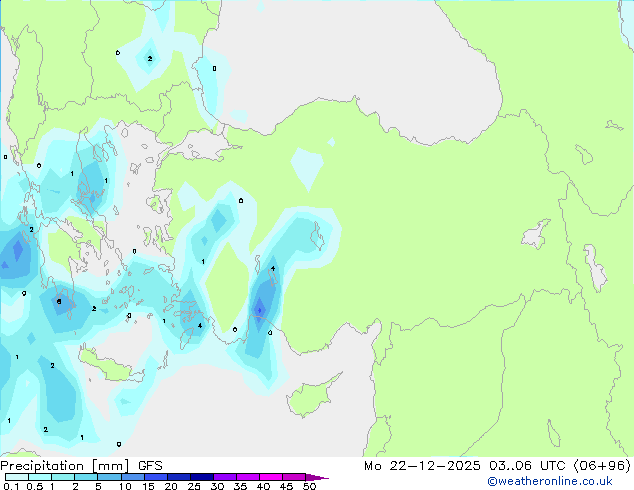This screenshot has width=634, height=490.
Task: Click the 0.5–1 mm legend swatch
Action: pos(40,477)
